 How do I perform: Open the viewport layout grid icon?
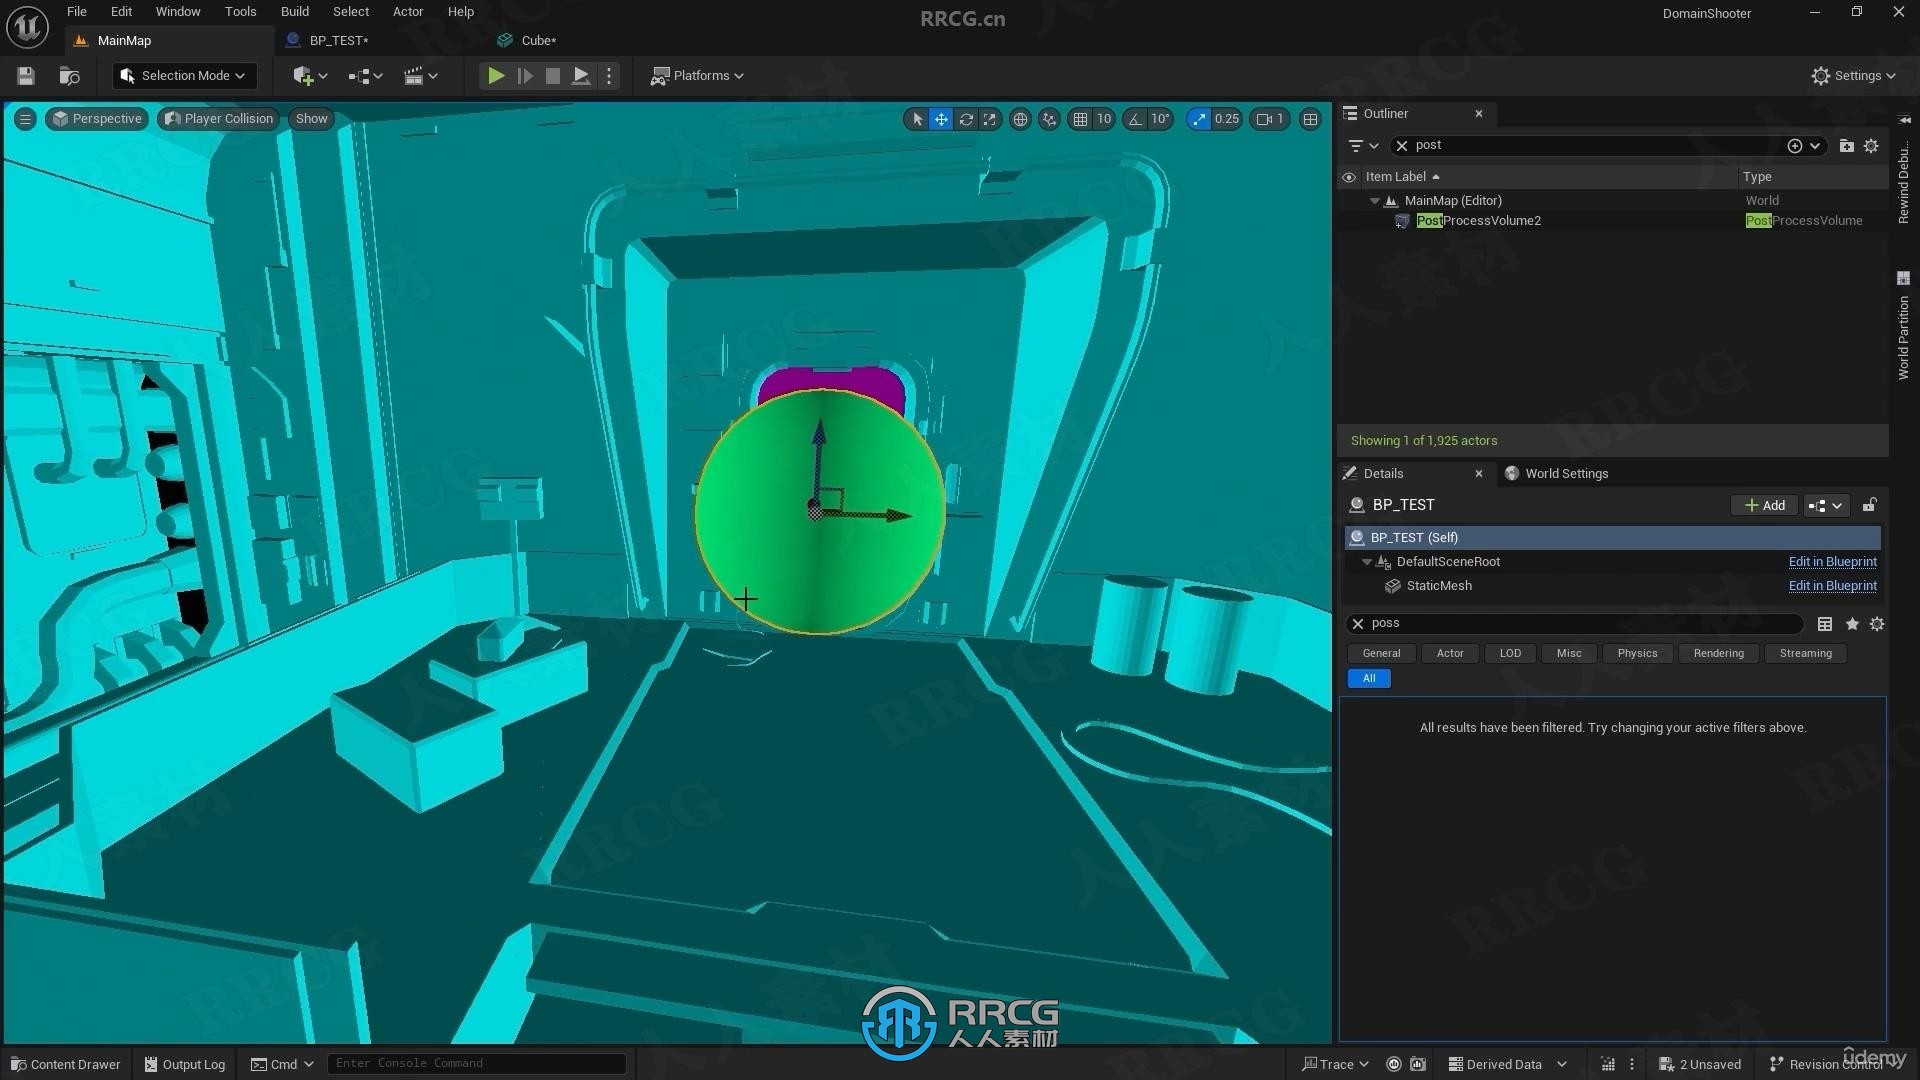pos(1310,119)
